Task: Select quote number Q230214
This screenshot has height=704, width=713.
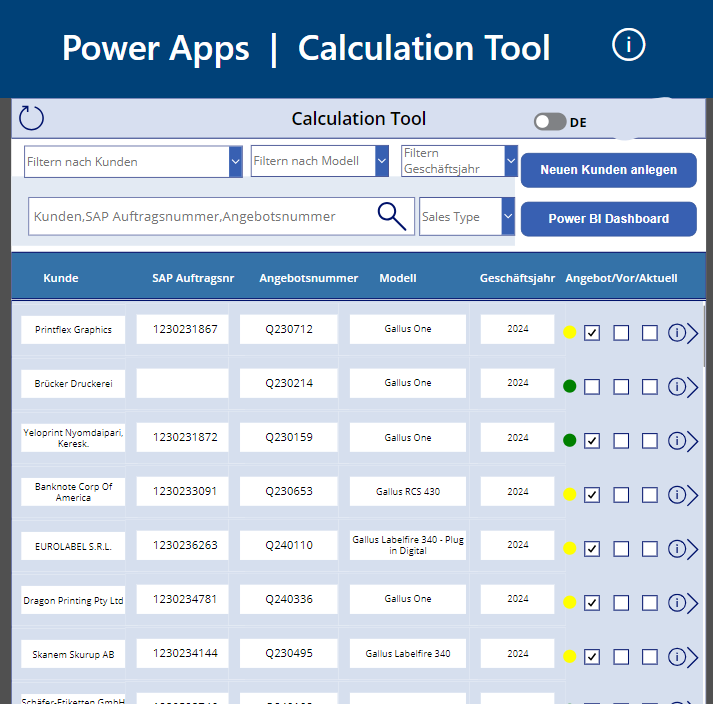Action: (289, 383)
